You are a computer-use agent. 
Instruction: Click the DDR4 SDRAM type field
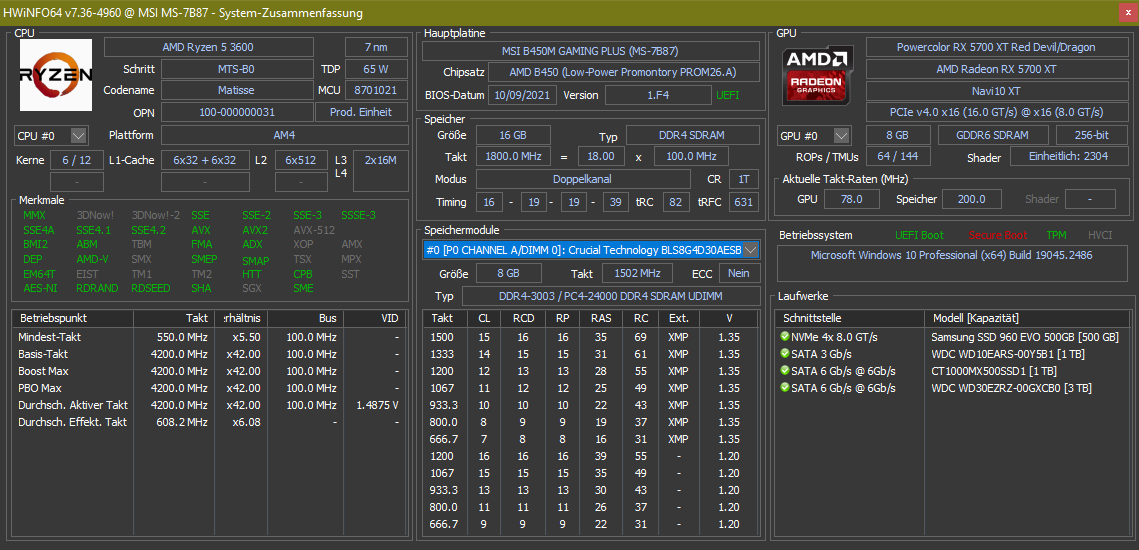click(692, 135)
